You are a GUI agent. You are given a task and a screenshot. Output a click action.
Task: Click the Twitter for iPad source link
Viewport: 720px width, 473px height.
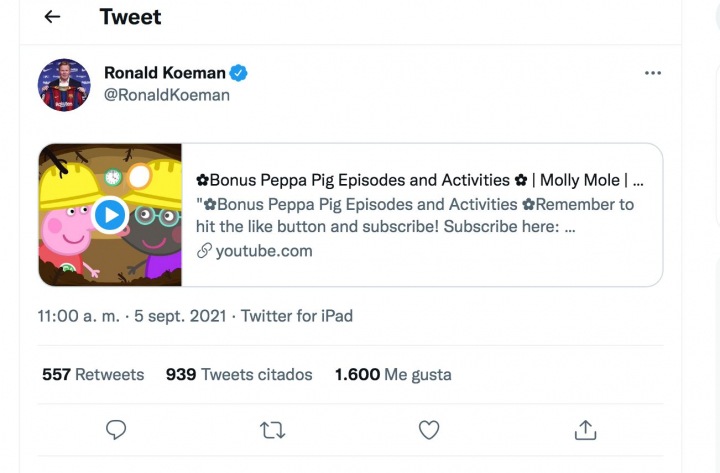click(x=297, y=316)
